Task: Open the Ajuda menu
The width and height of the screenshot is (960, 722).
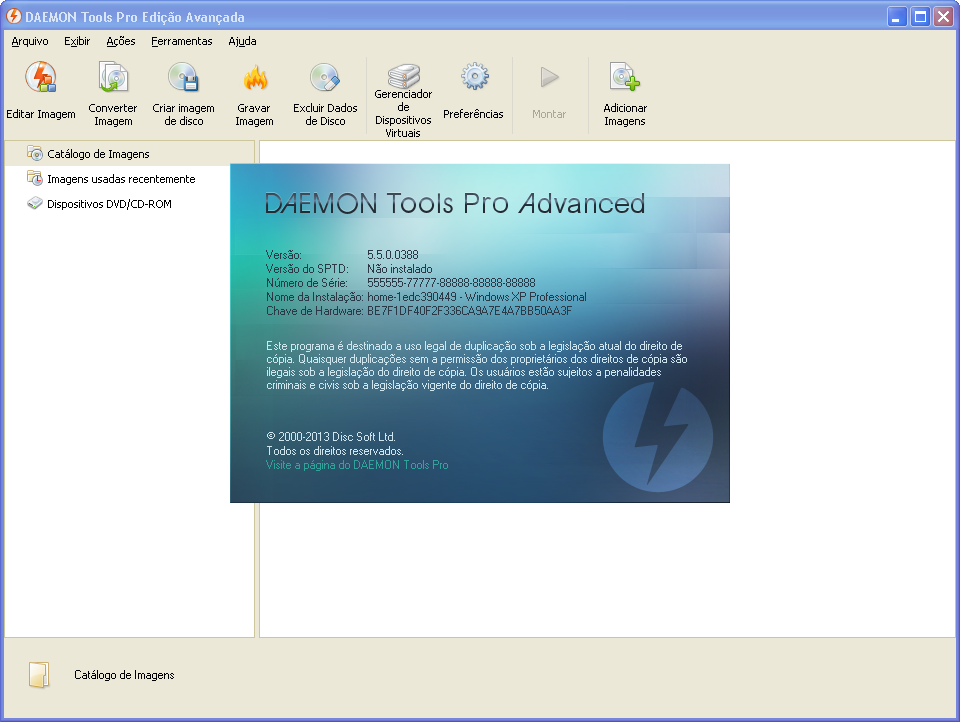Action: 242,41
